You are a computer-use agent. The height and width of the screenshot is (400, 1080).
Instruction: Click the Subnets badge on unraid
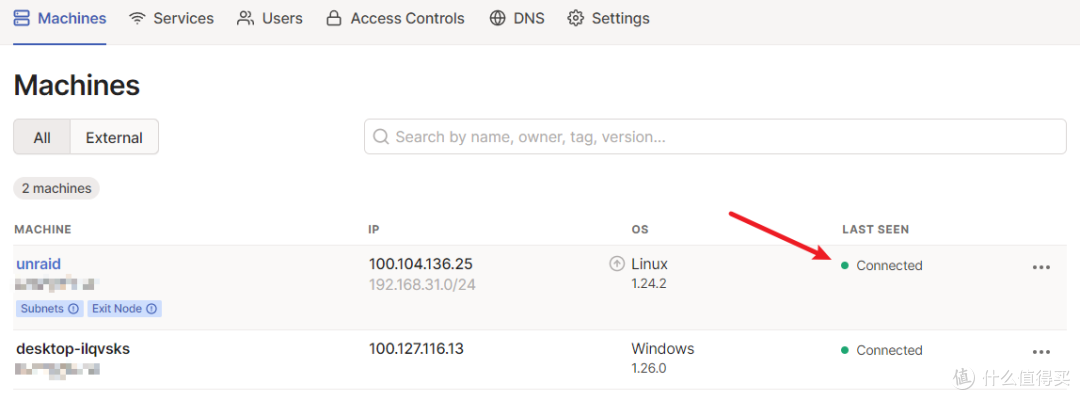[x=49, y=308]
